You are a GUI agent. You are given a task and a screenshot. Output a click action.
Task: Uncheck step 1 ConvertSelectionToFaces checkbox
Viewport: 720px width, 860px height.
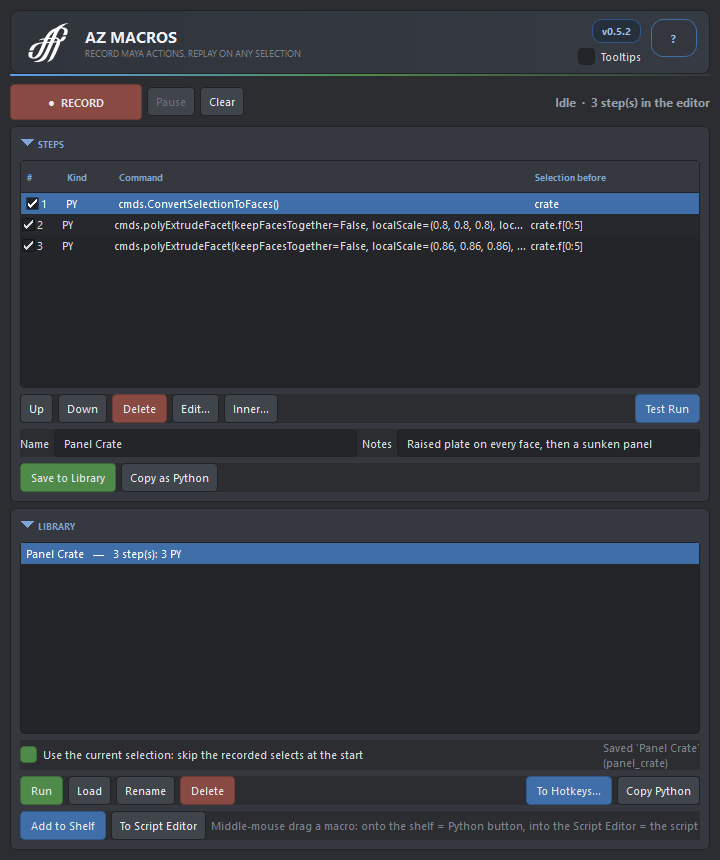tap(32, 203)
